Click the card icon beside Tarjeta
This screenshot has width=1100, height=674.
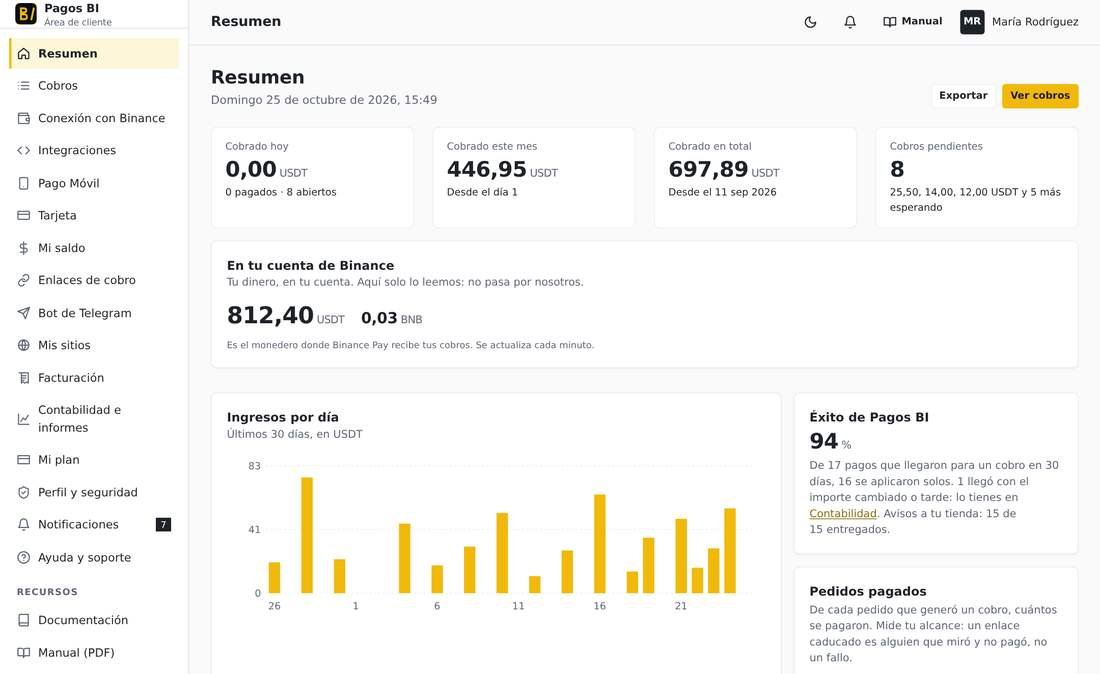(24, 215)
